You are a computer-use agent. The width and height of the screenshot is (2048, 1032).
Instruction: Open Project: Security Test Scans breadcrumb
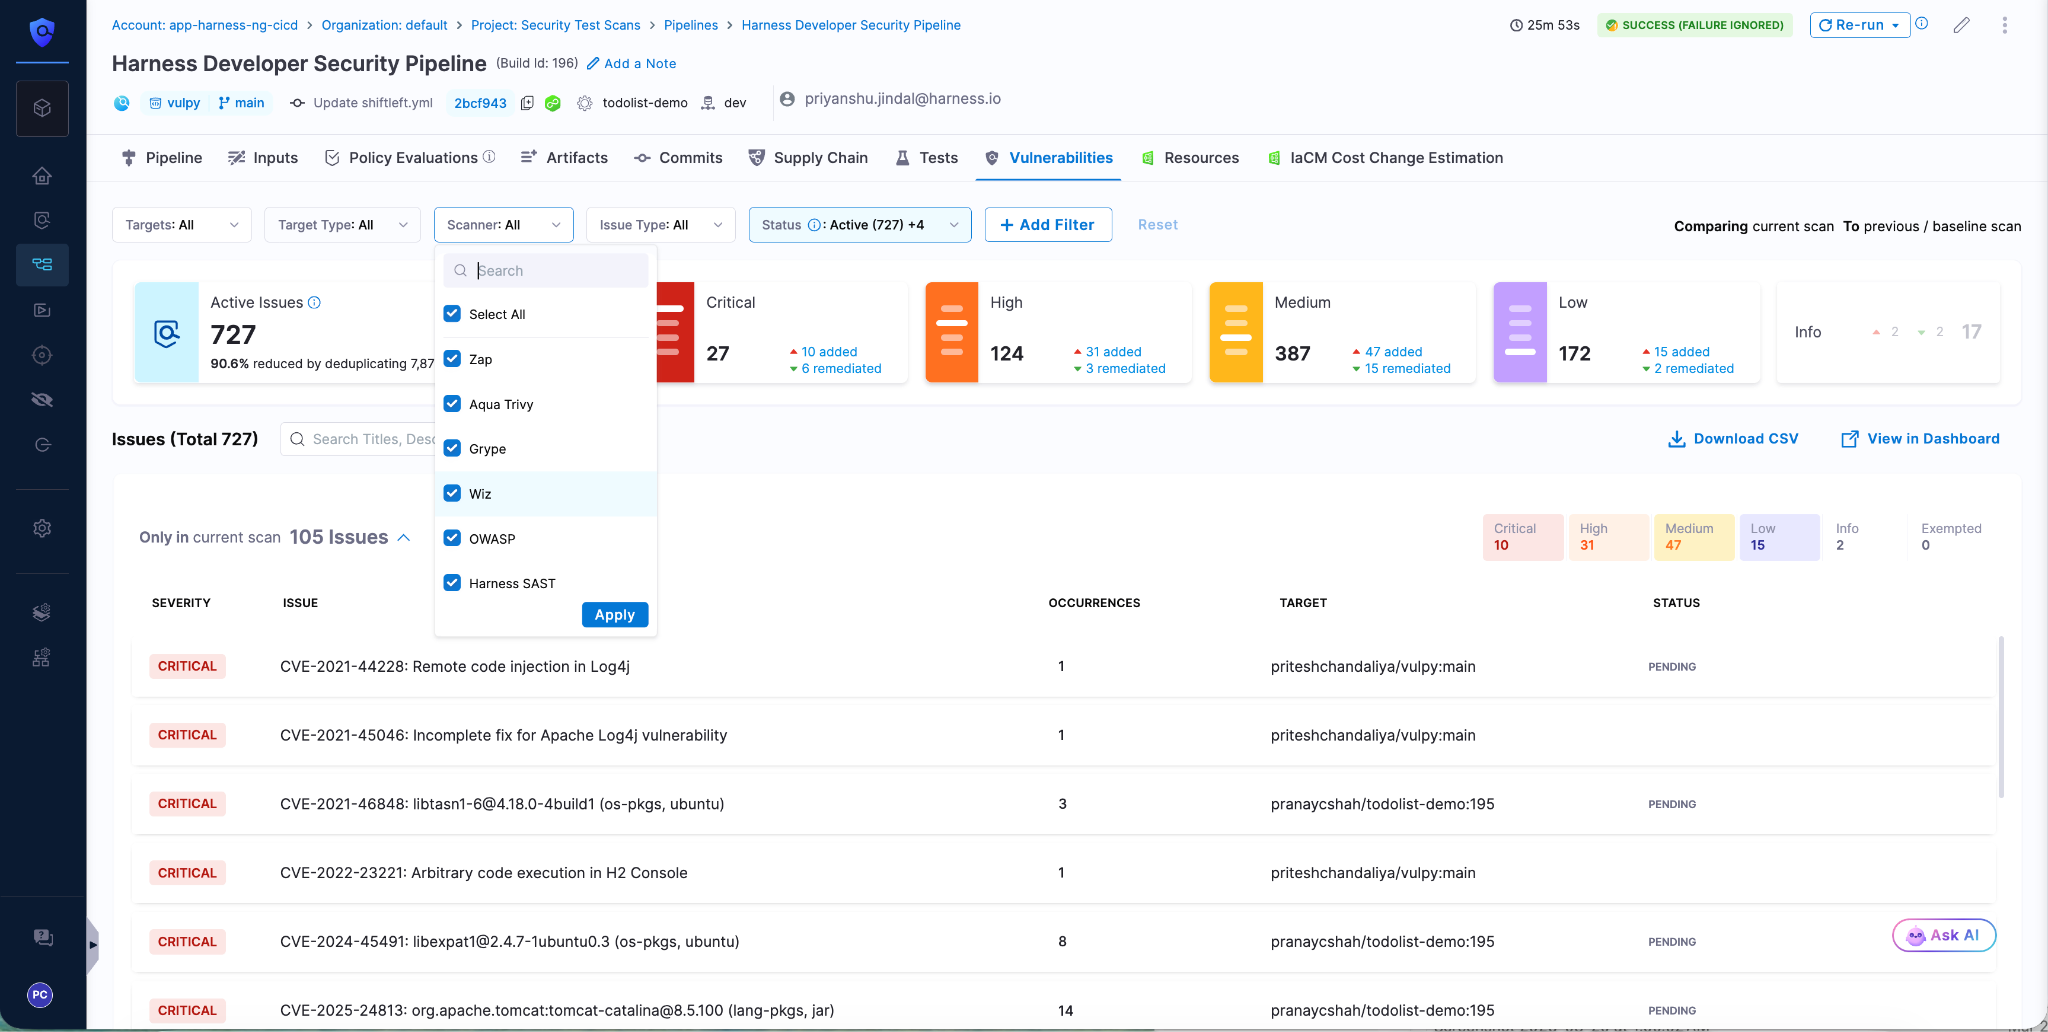pos(556,25)
